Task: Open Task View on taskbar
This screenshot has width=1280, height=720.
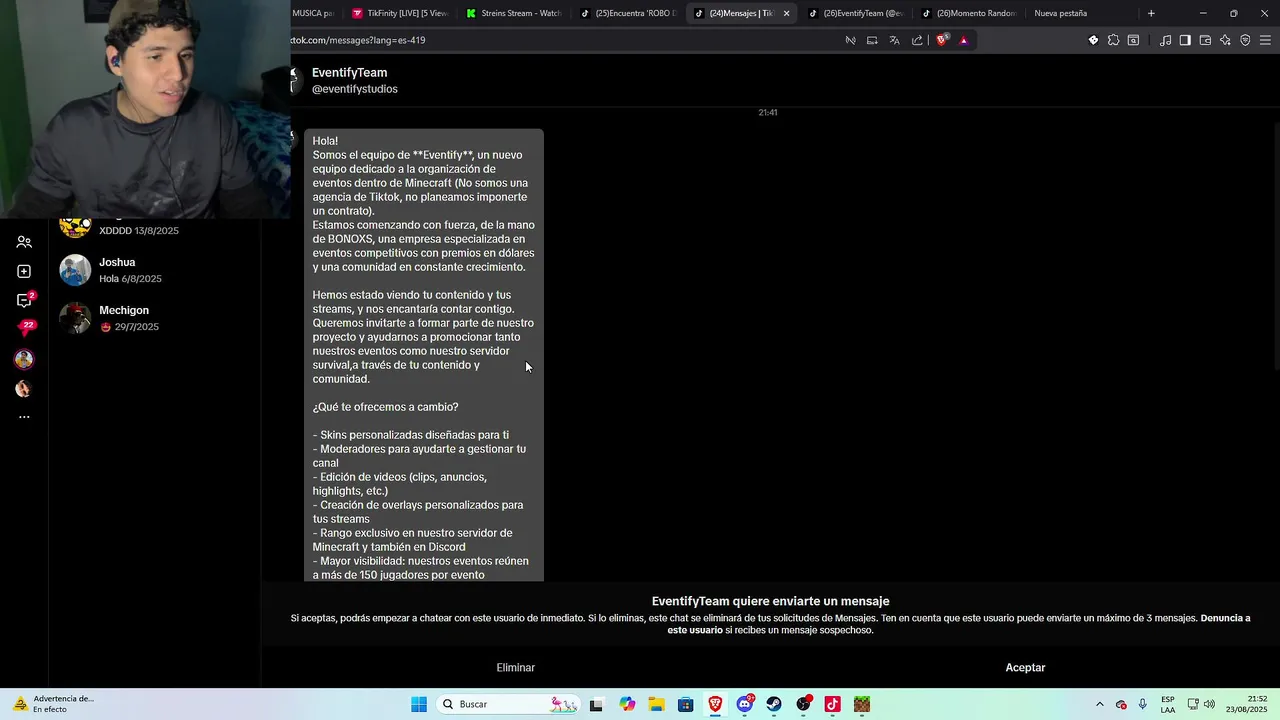Action: (596, 704)
